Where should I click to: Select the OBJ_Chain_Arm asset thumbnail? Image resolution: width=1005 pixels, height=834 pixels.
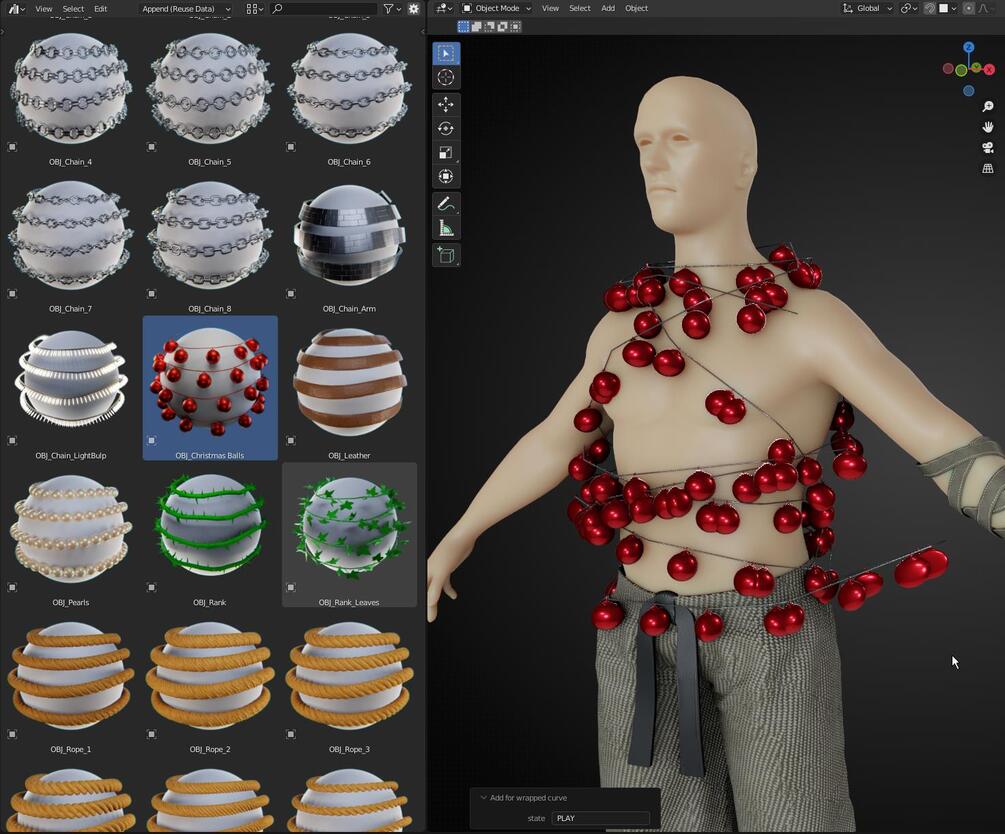pos(349,236)
